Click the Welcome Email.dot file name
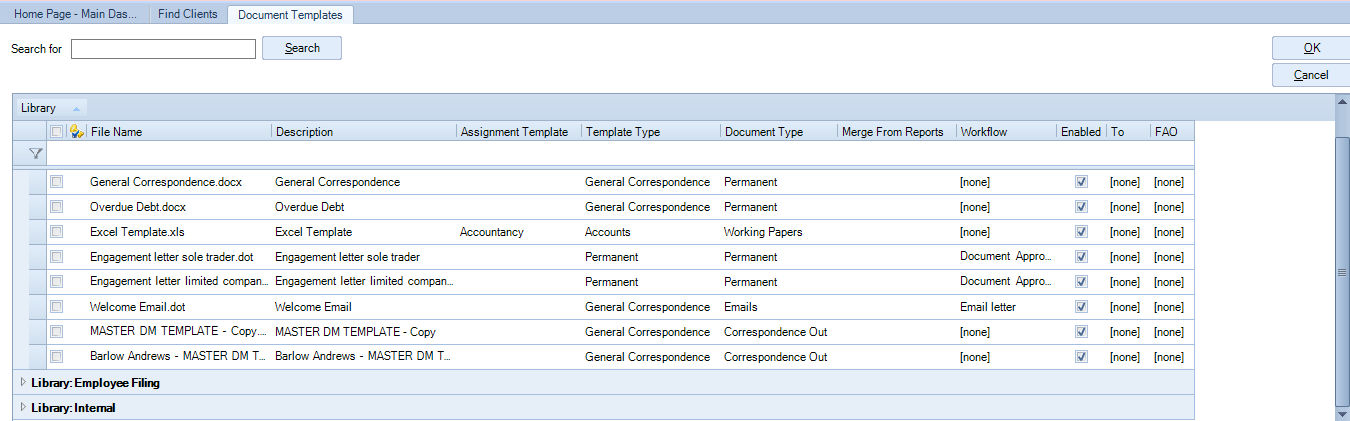The height and width of the screenshot is (421, 1350). pos(137,307)
